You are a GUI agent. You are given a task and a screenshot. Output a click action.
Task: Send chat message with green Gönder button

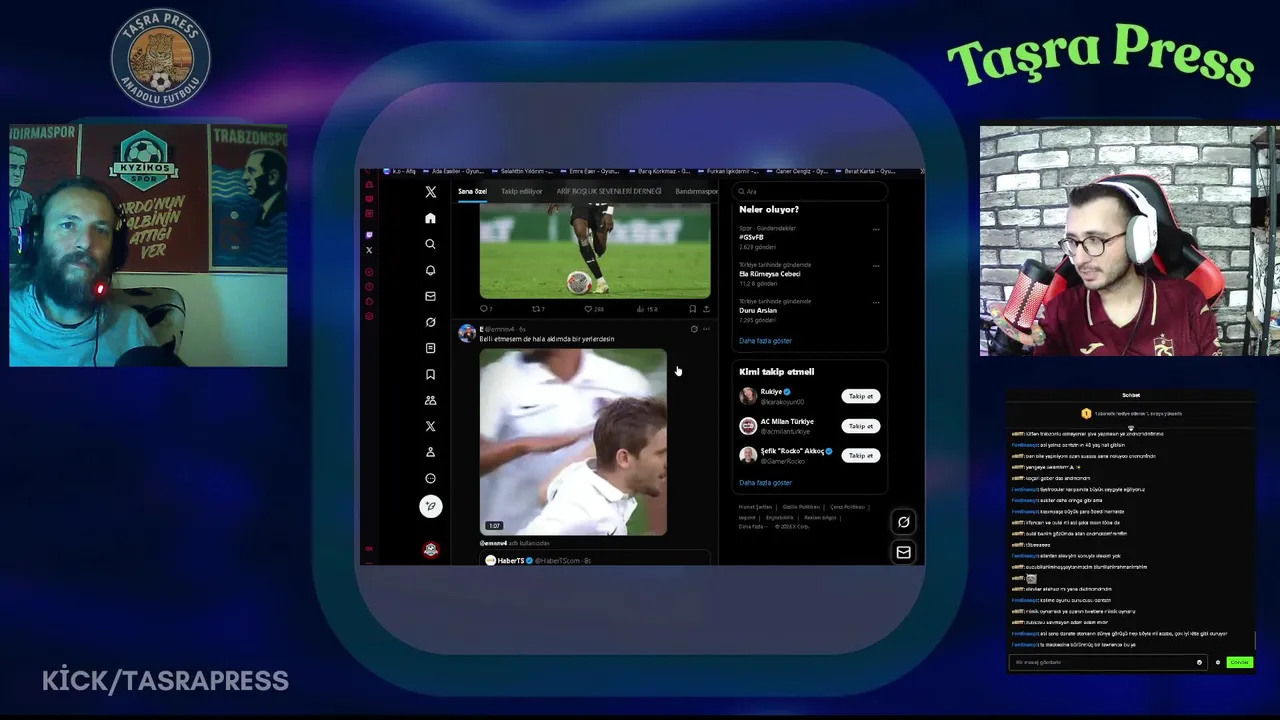click(1239, 662)
